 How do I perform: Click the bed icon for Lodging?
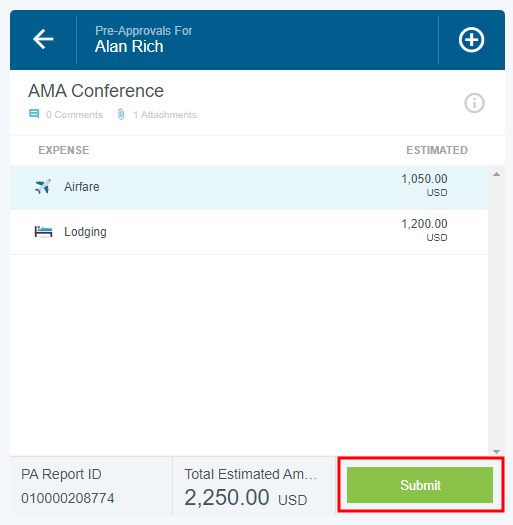coord(44,232)
